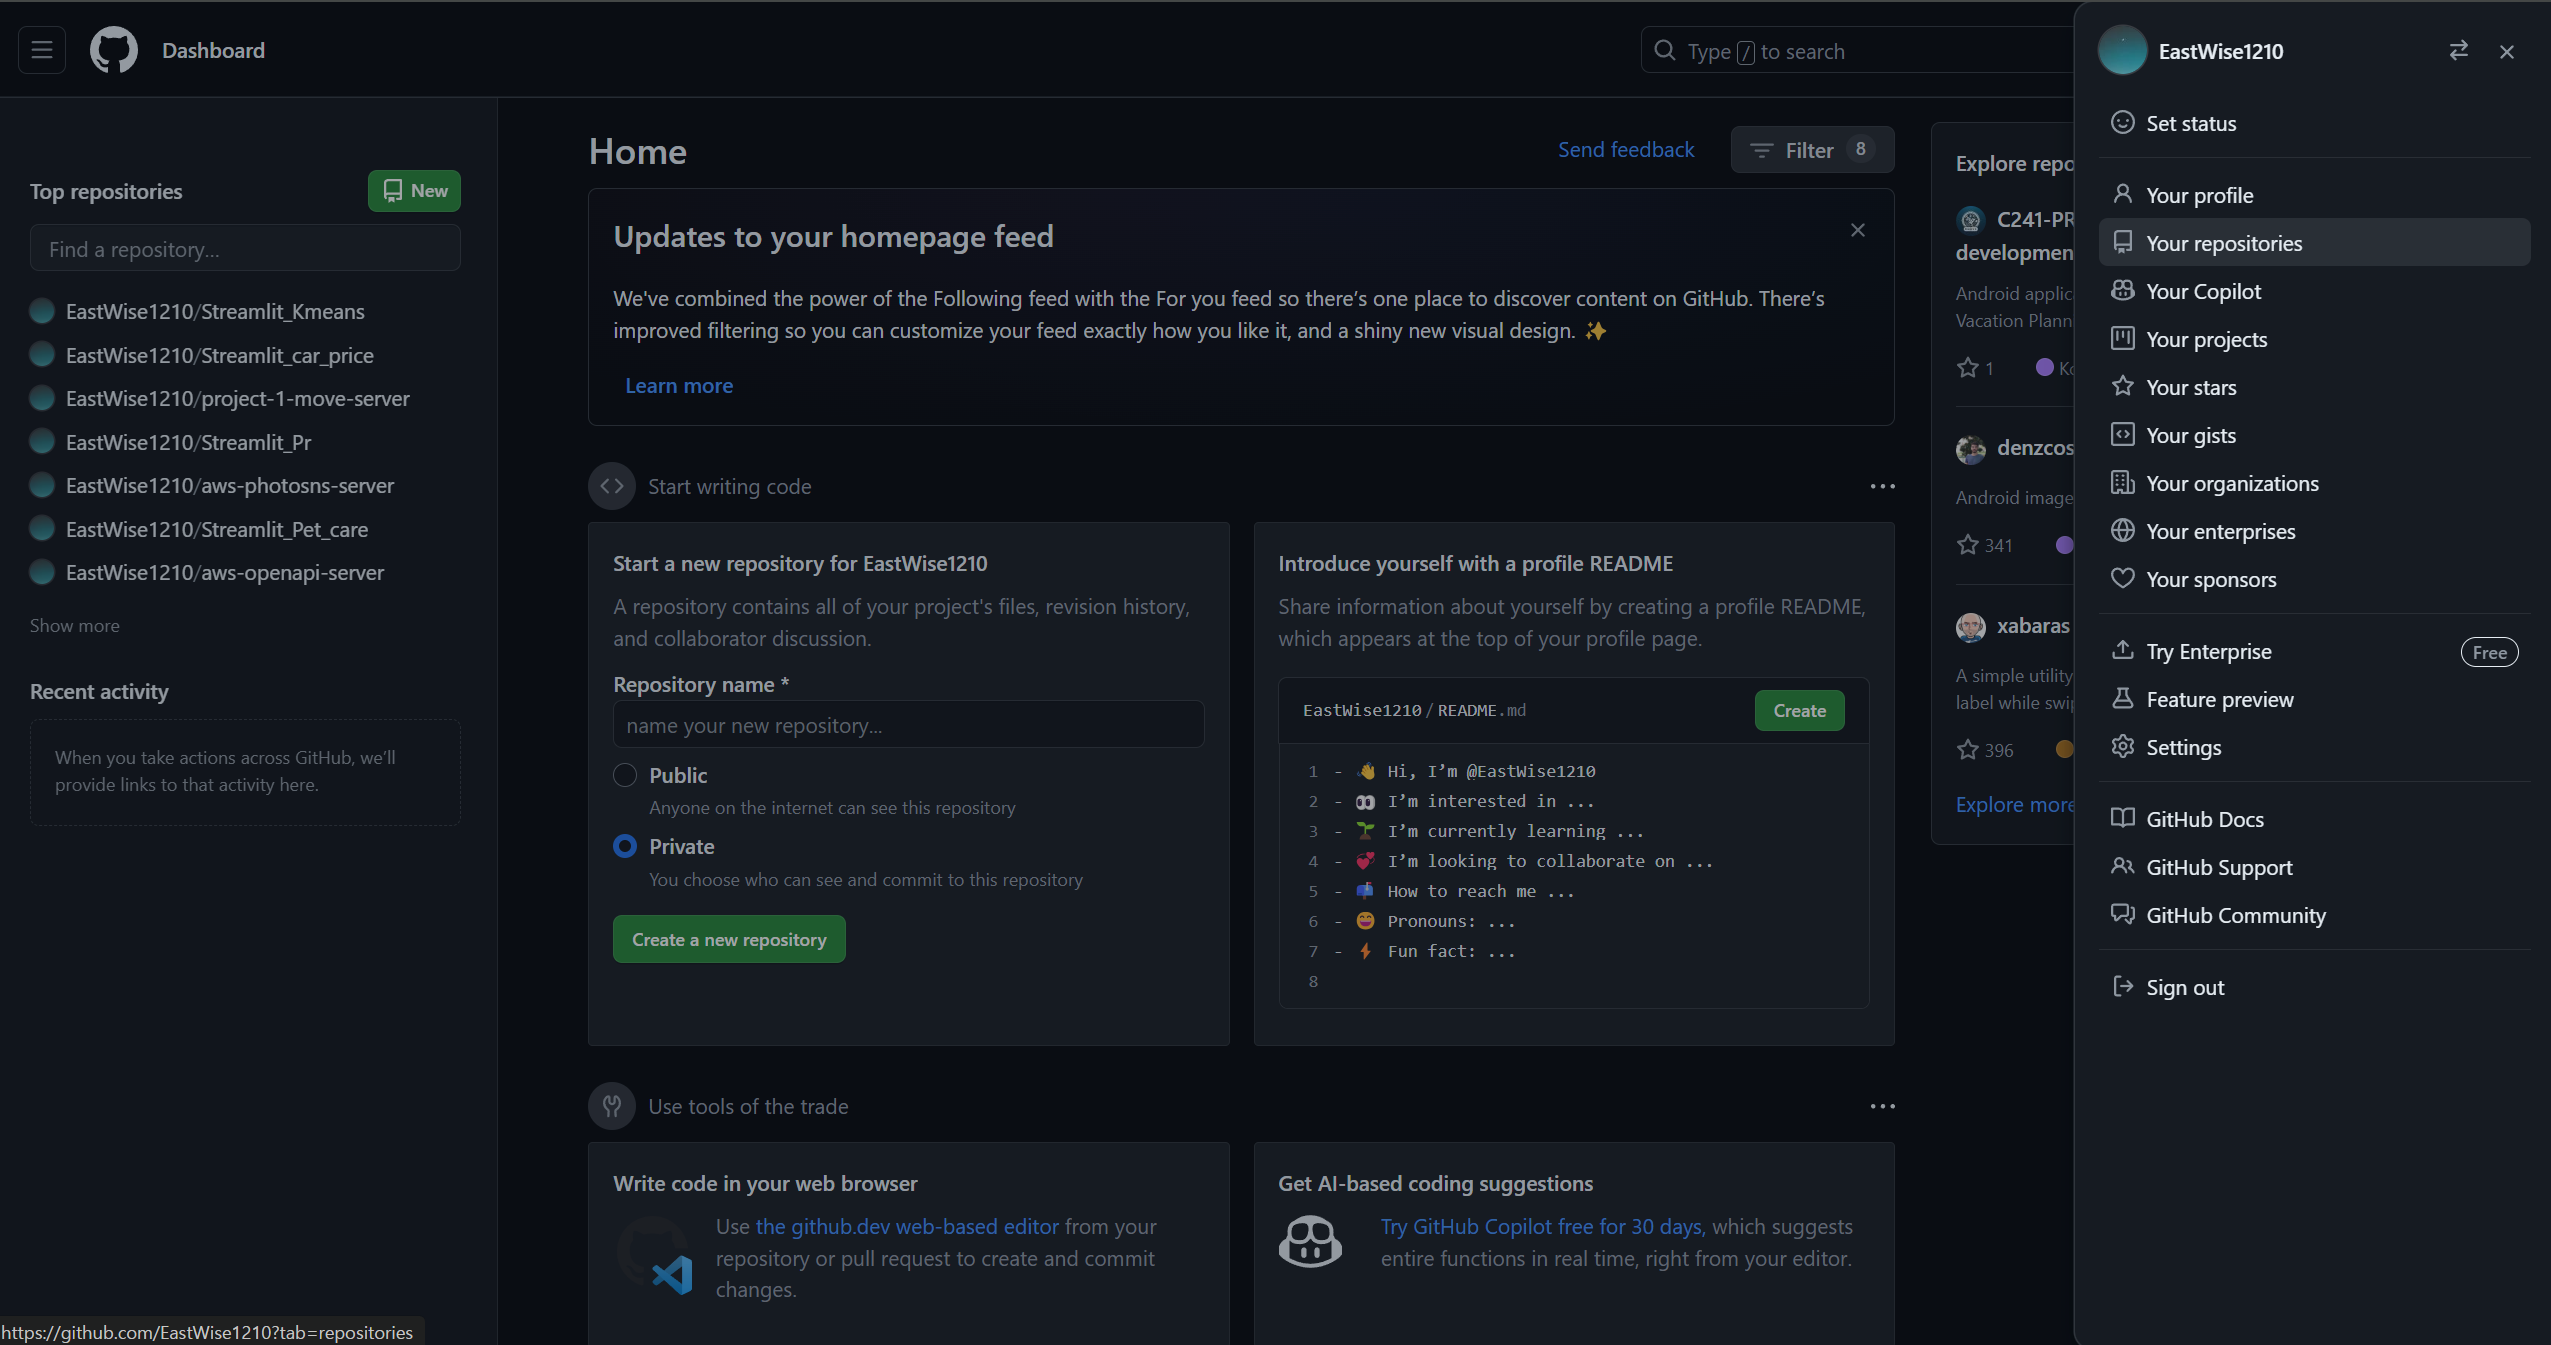Expand Show more top repositories
Screen dimensions: 2551x1345
(x=75, y=625)
